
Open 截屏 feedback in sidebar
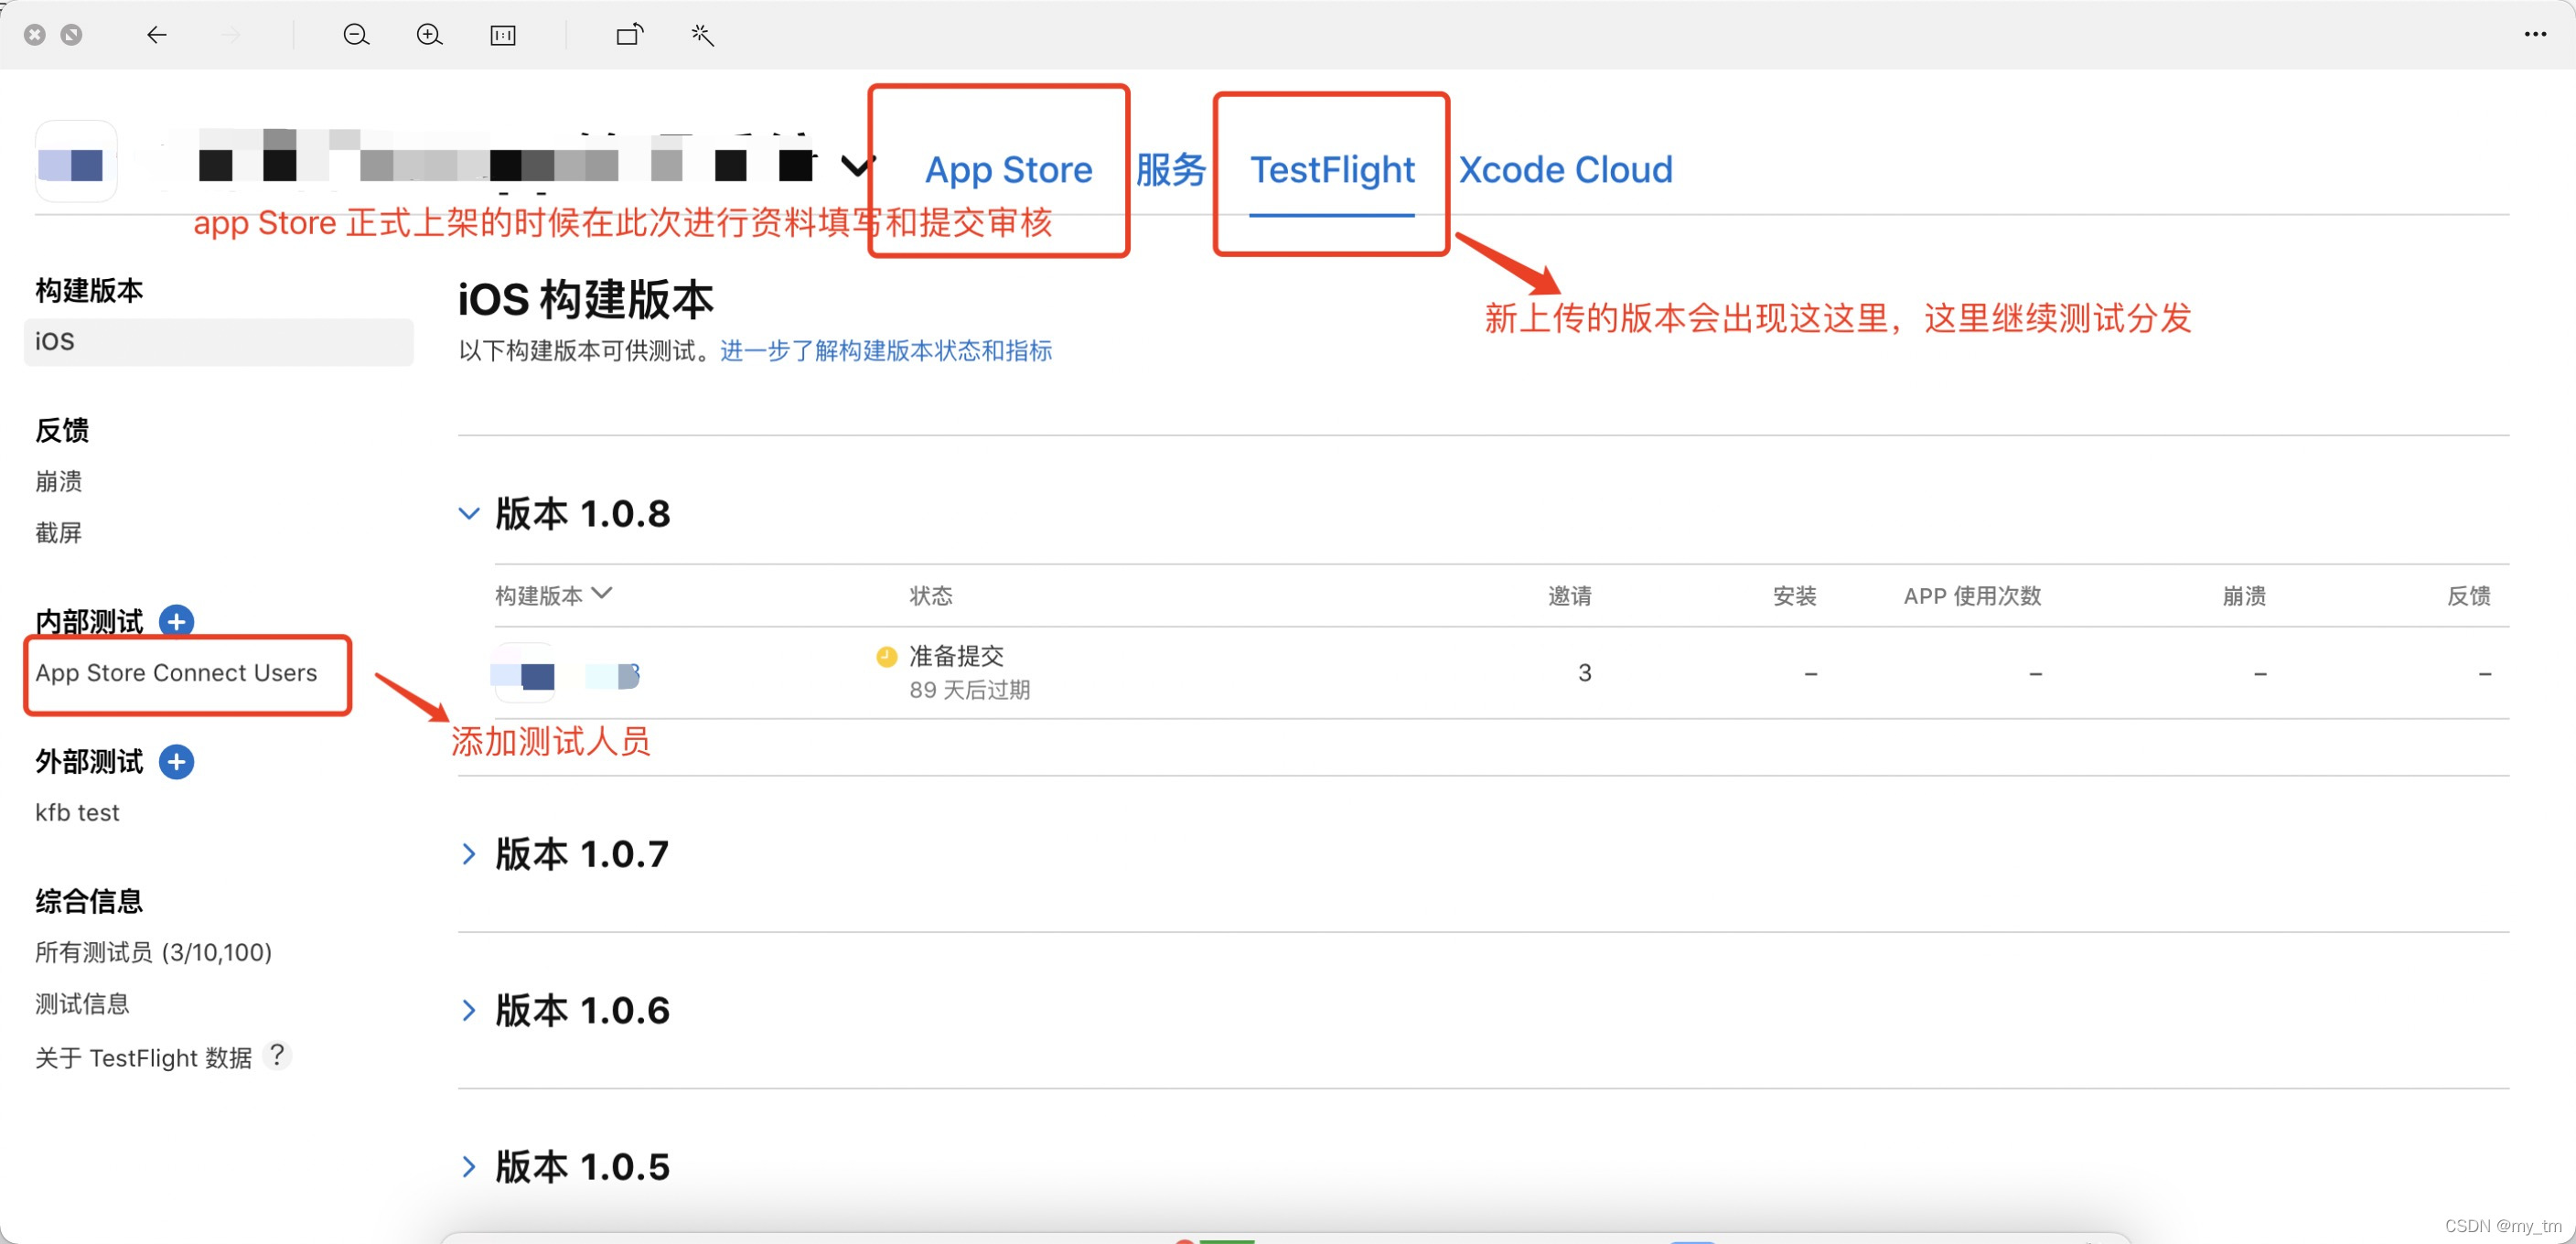pyautogui.click(x=59, y=532)
